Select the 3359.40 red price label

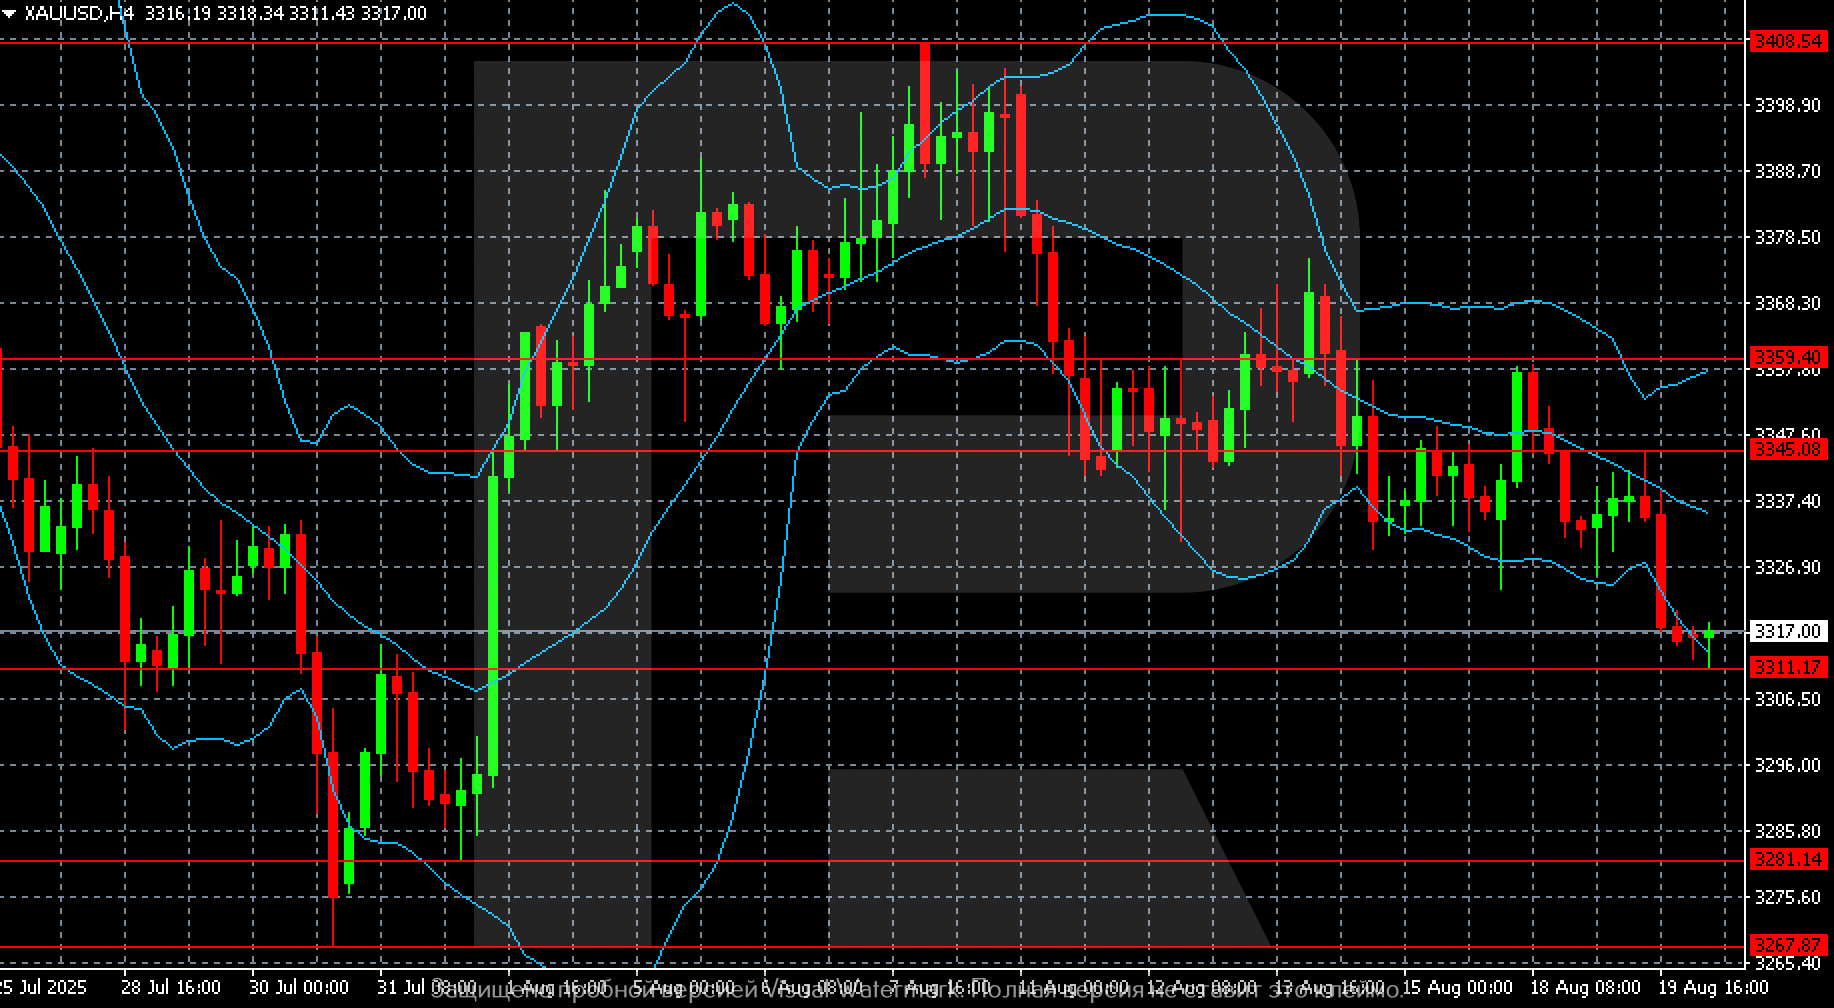[x=1789, y=357]
